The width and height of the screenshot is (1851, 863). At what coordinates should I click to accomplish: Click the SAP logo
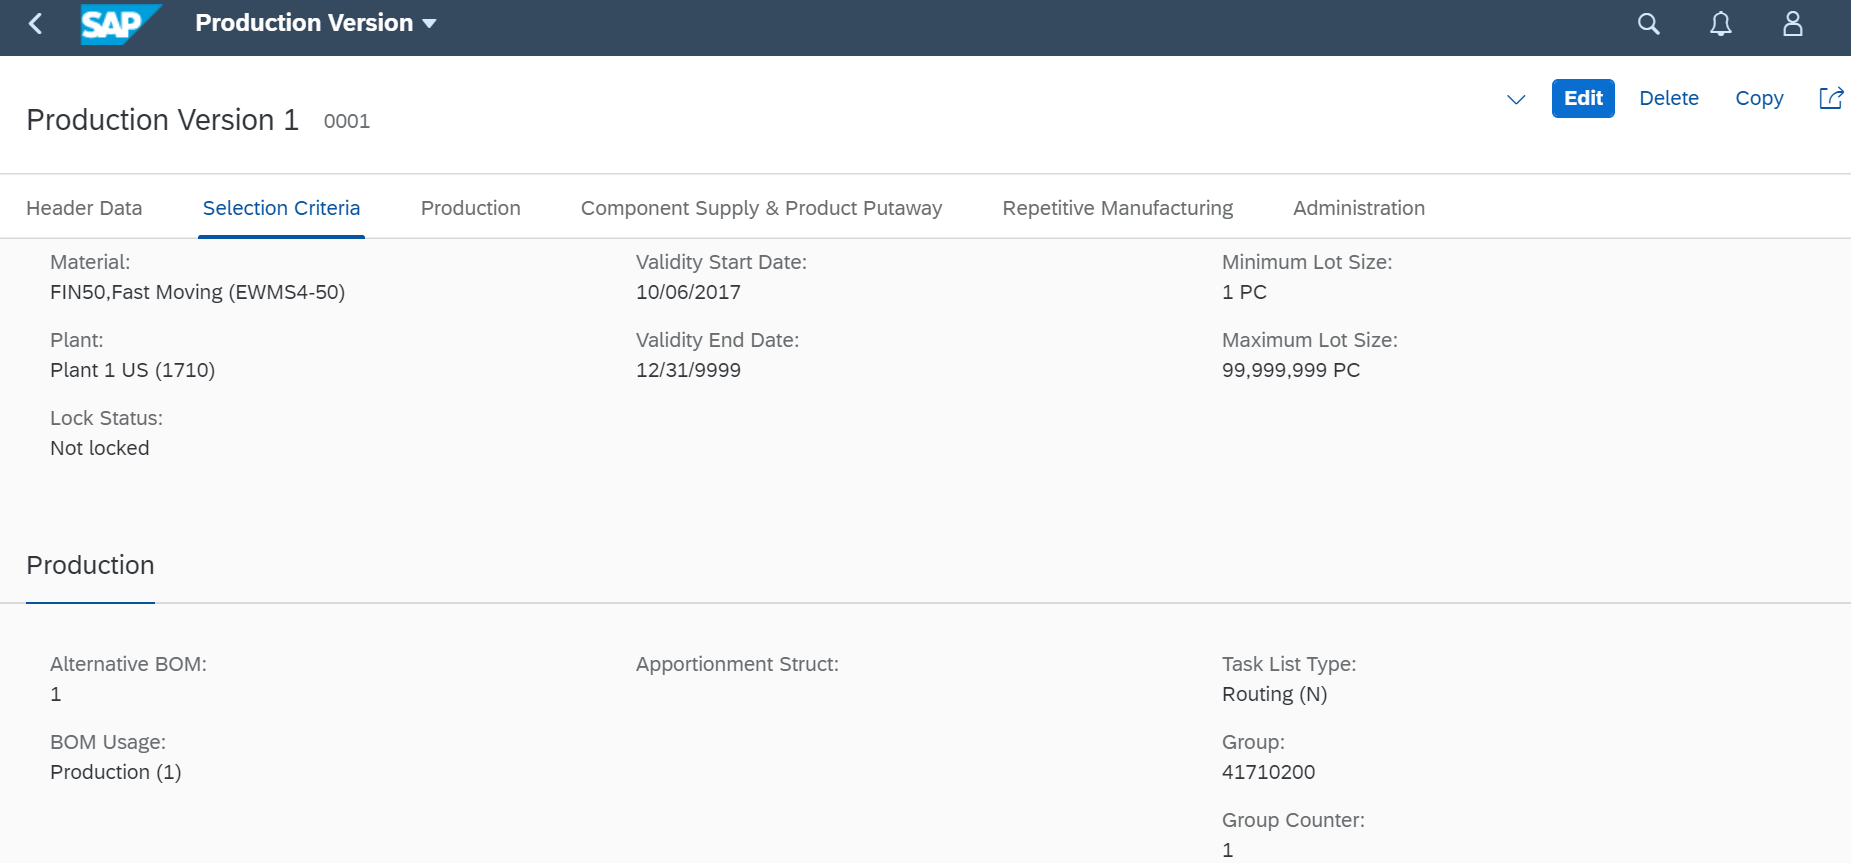click(x=121, y=24)
